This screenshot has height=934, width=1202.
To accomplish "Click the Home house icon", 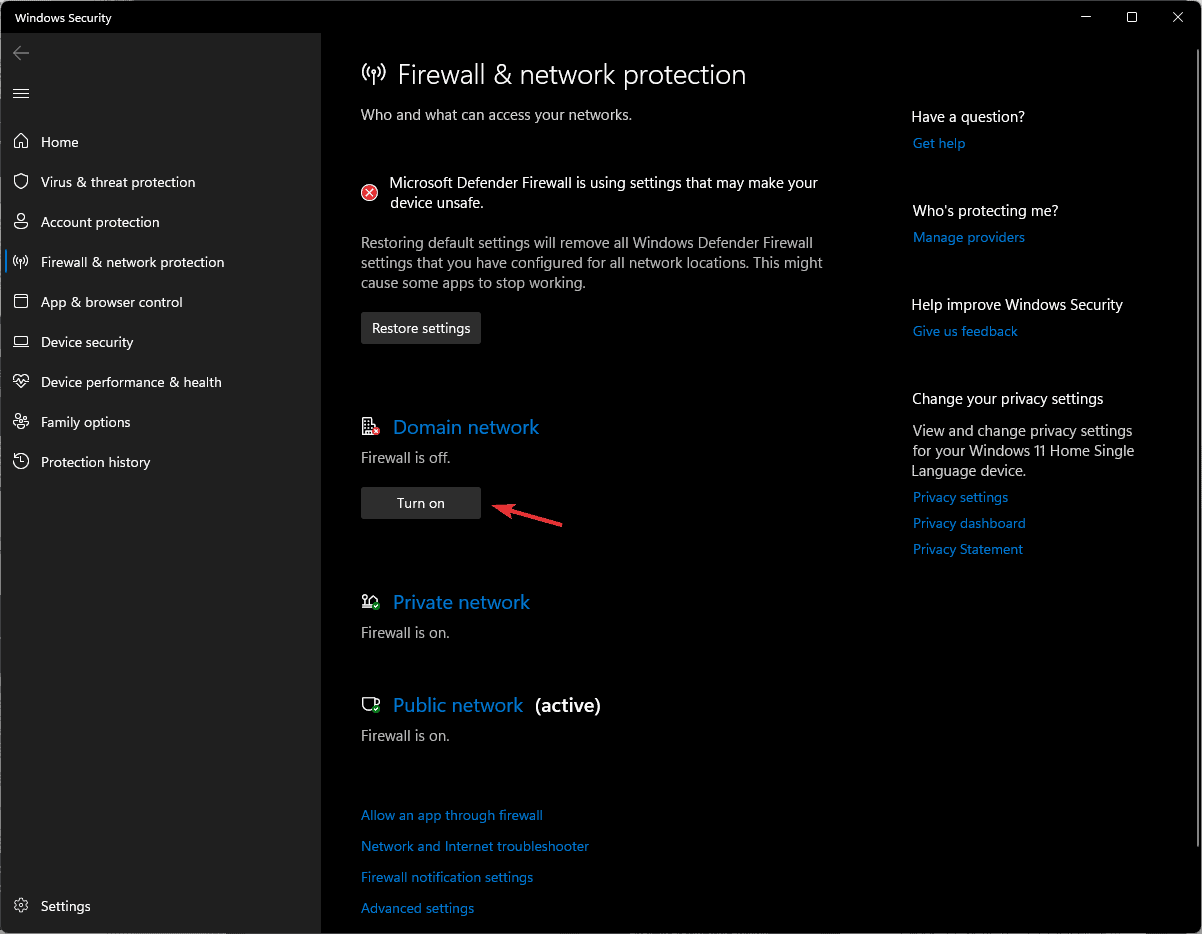I will (x=21, y=142).
